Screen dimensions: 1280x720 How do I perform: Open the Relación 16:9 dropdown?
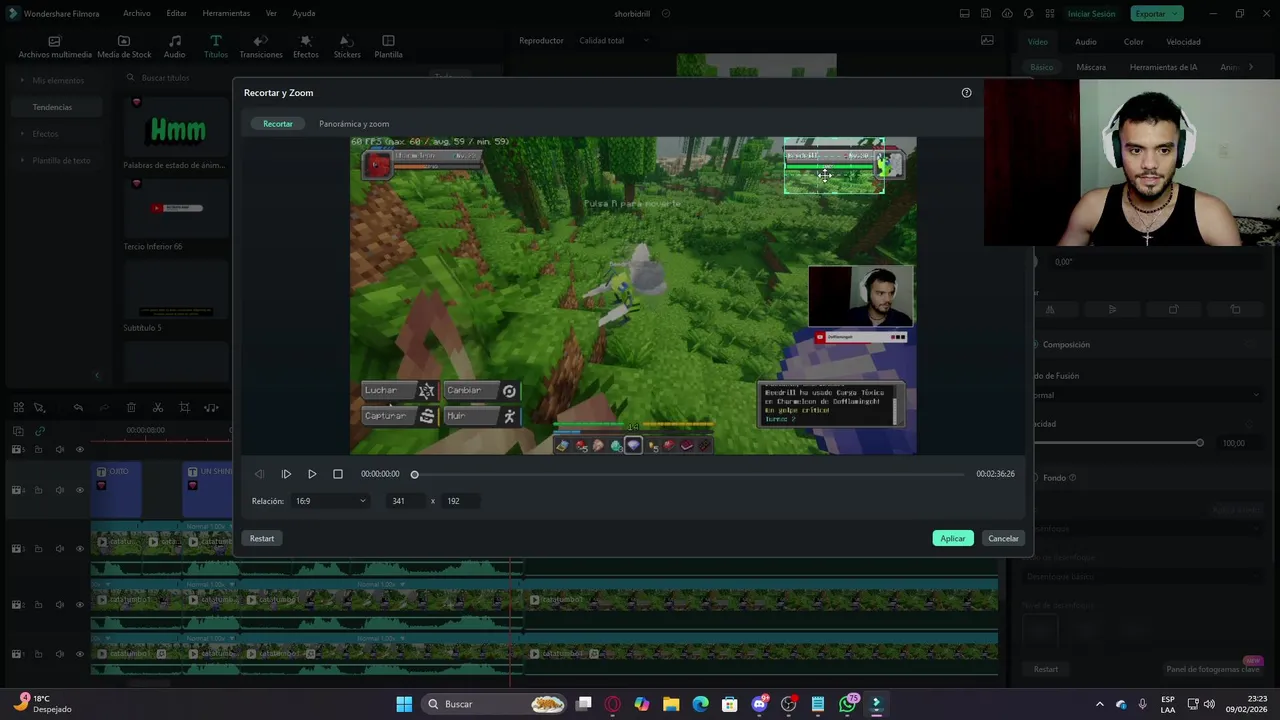[330, 501]
